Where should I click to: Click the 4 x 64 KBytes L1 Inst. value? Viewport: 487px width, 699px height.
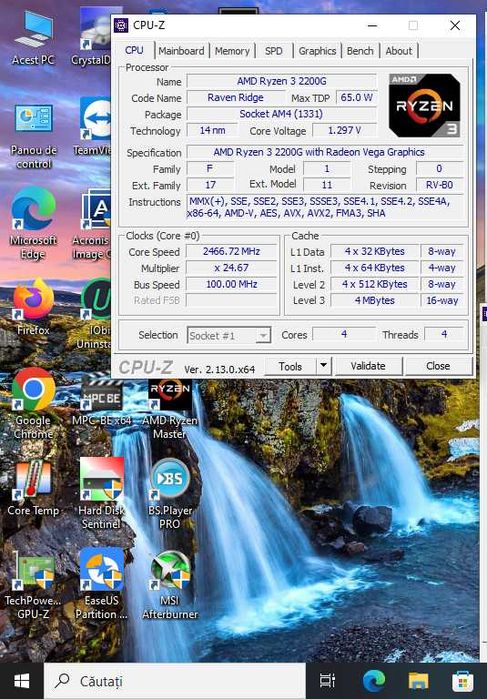[375, 268]
